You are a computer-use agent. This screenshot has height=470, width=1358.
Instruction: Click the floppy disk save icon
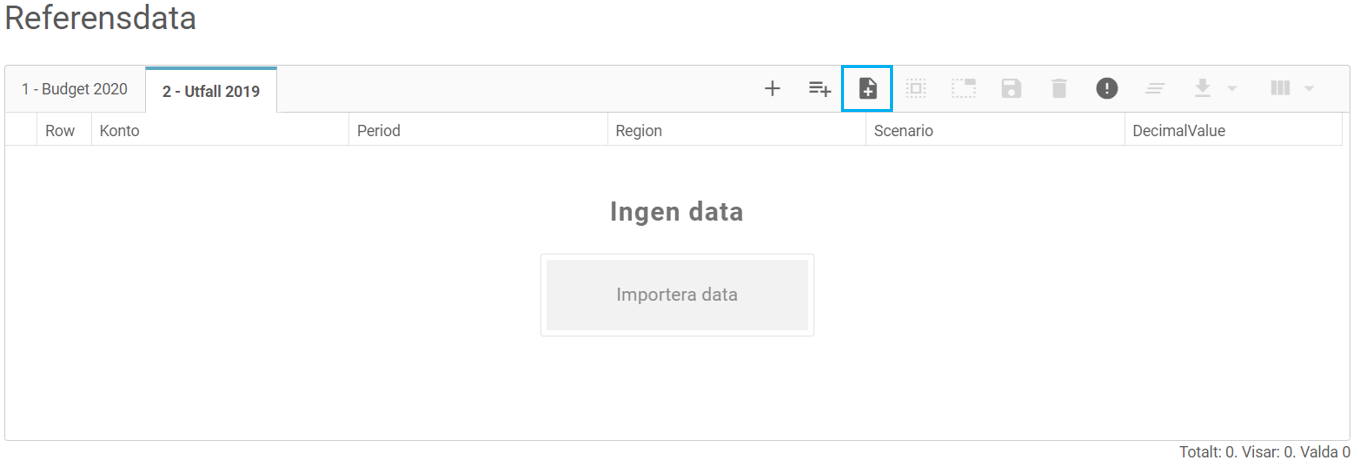tap(1011, 89)
